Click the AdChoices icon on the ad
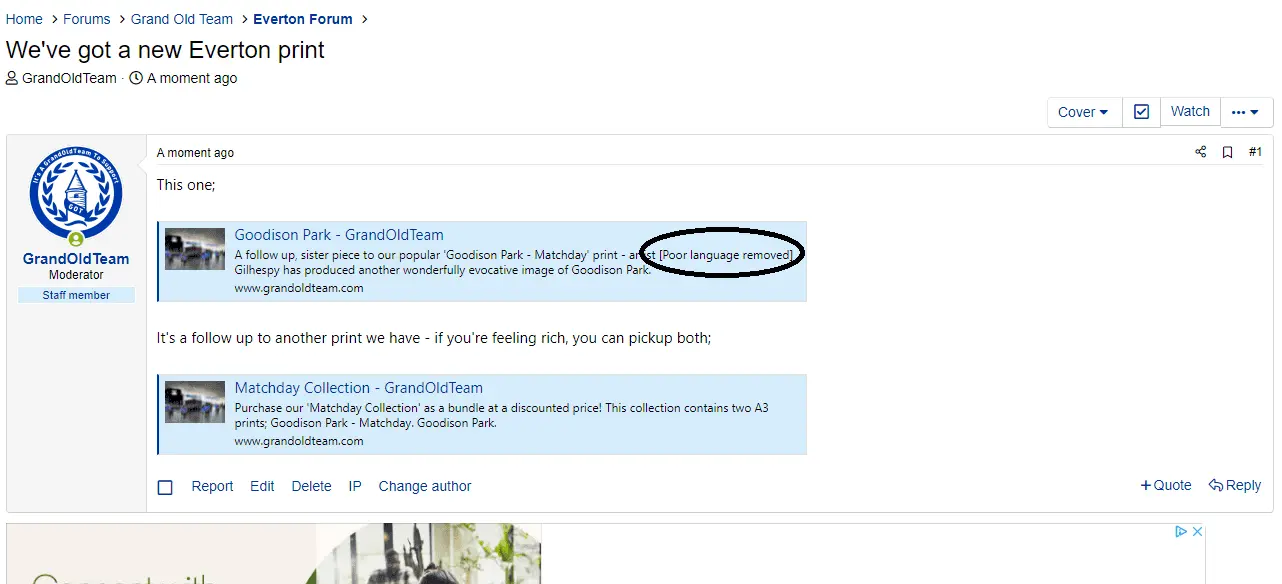 [1180, 532]
